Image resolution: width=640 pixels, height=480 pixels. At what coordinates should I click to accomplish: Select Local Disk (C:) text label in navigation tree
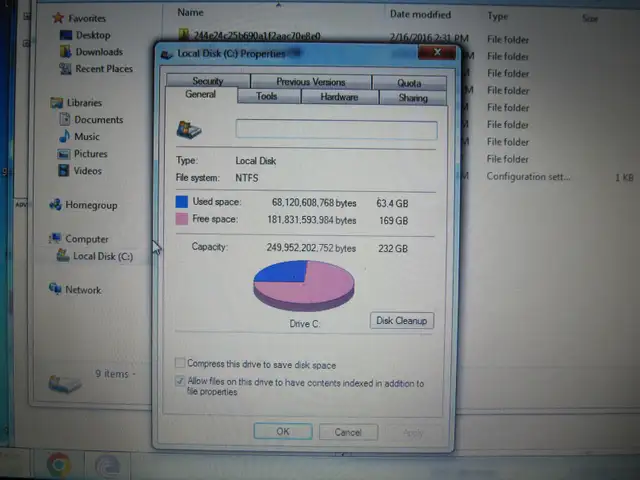(103, 256)
